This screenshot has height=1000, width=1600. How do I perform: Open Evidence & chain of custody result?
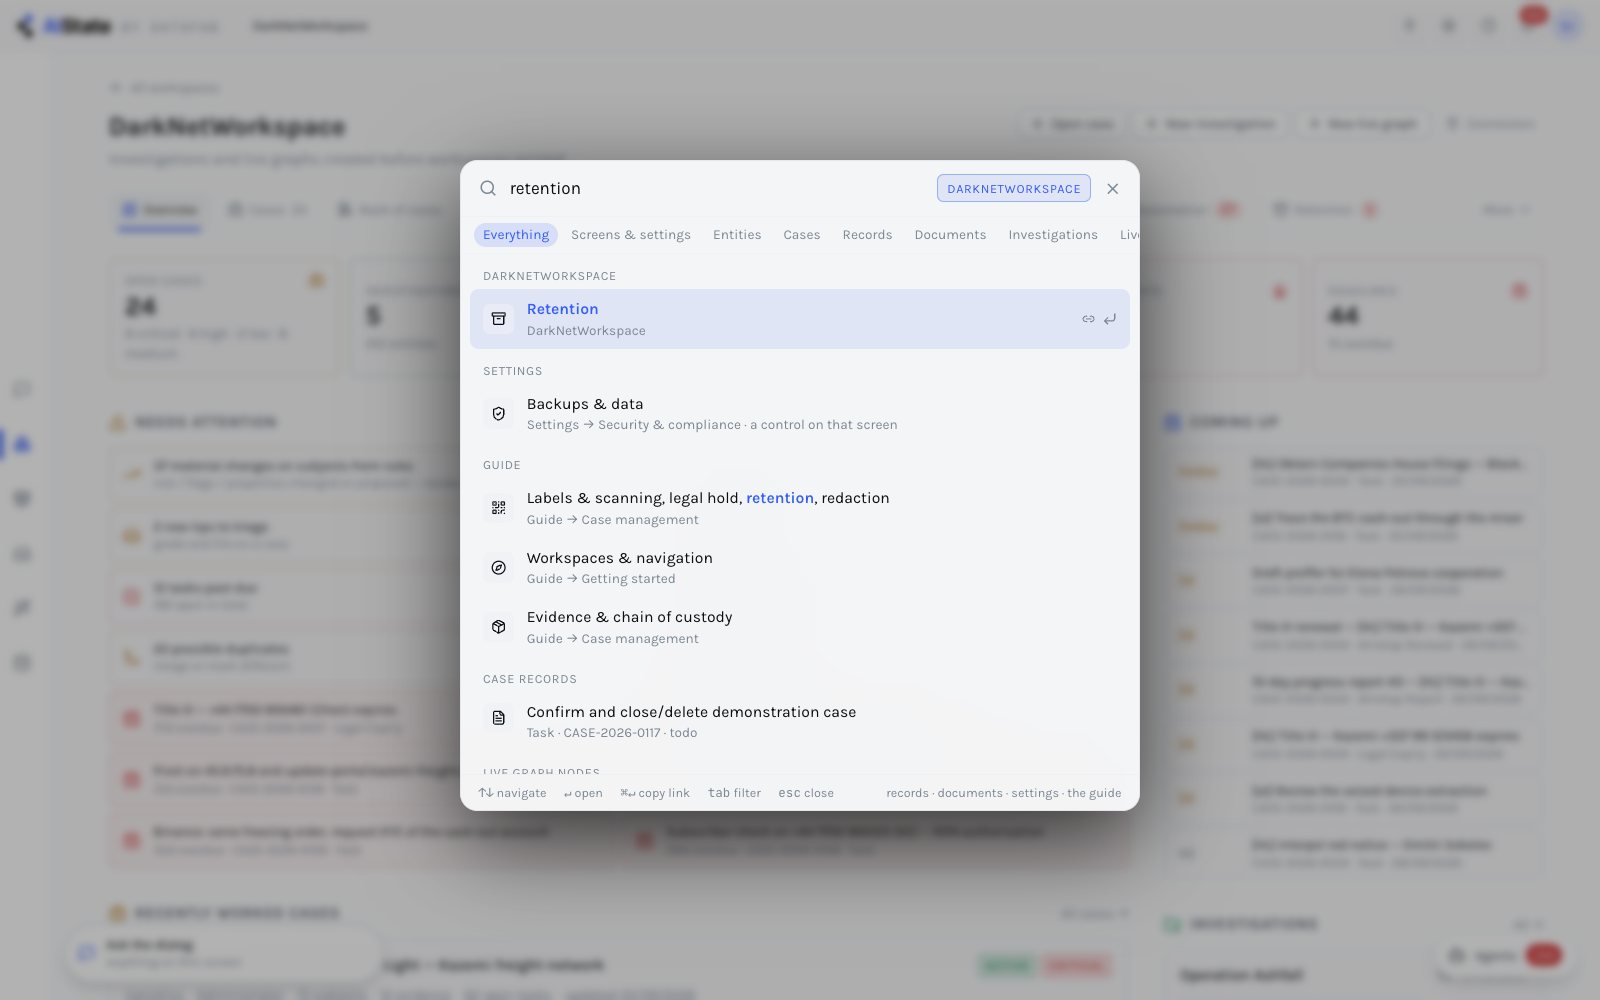[800, 627]
